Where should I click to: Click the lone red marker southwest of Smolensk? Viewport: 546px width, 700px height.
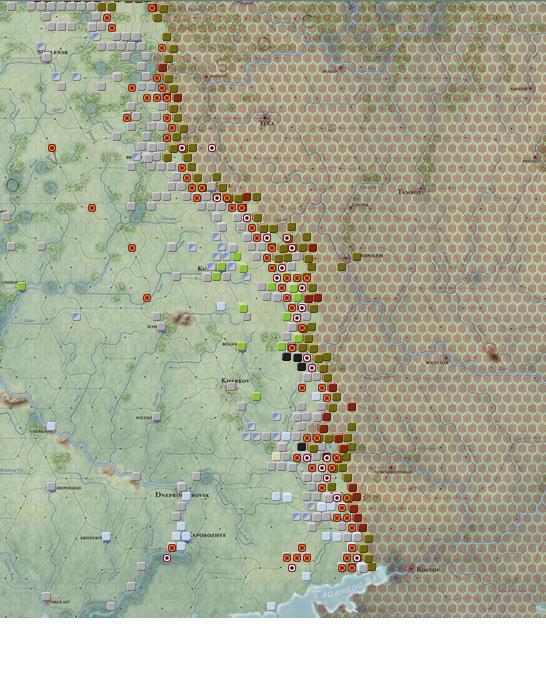(x=52, y=148)
